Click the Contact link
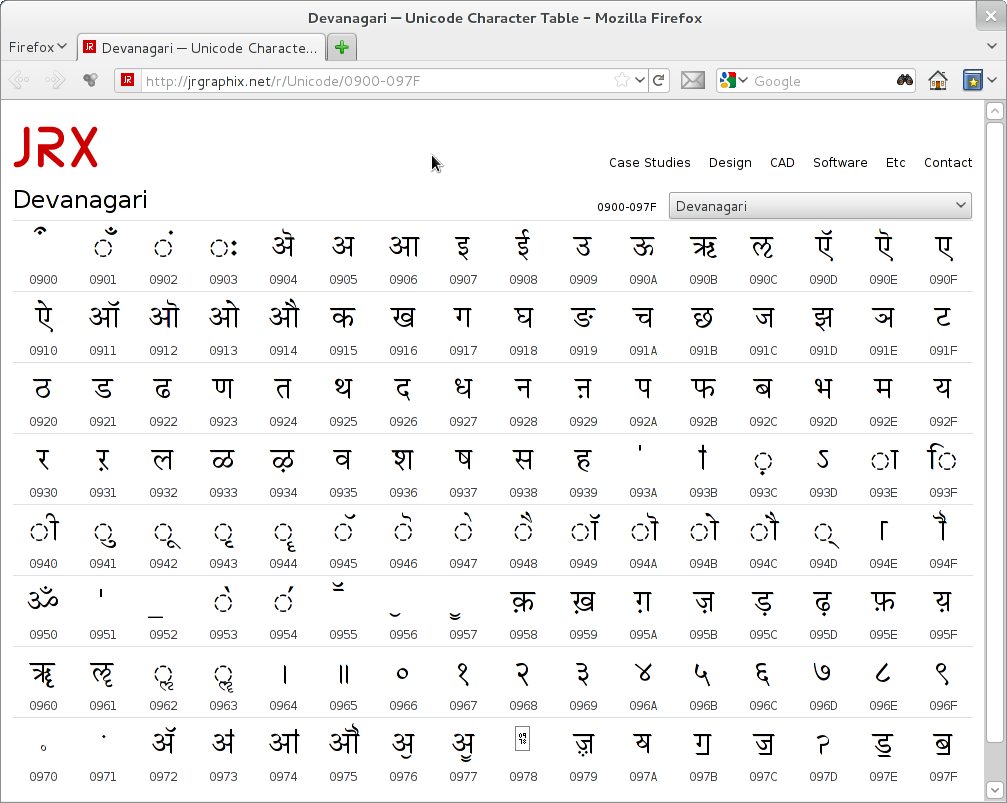This screenshot has width=1007, height=803. 948,162
